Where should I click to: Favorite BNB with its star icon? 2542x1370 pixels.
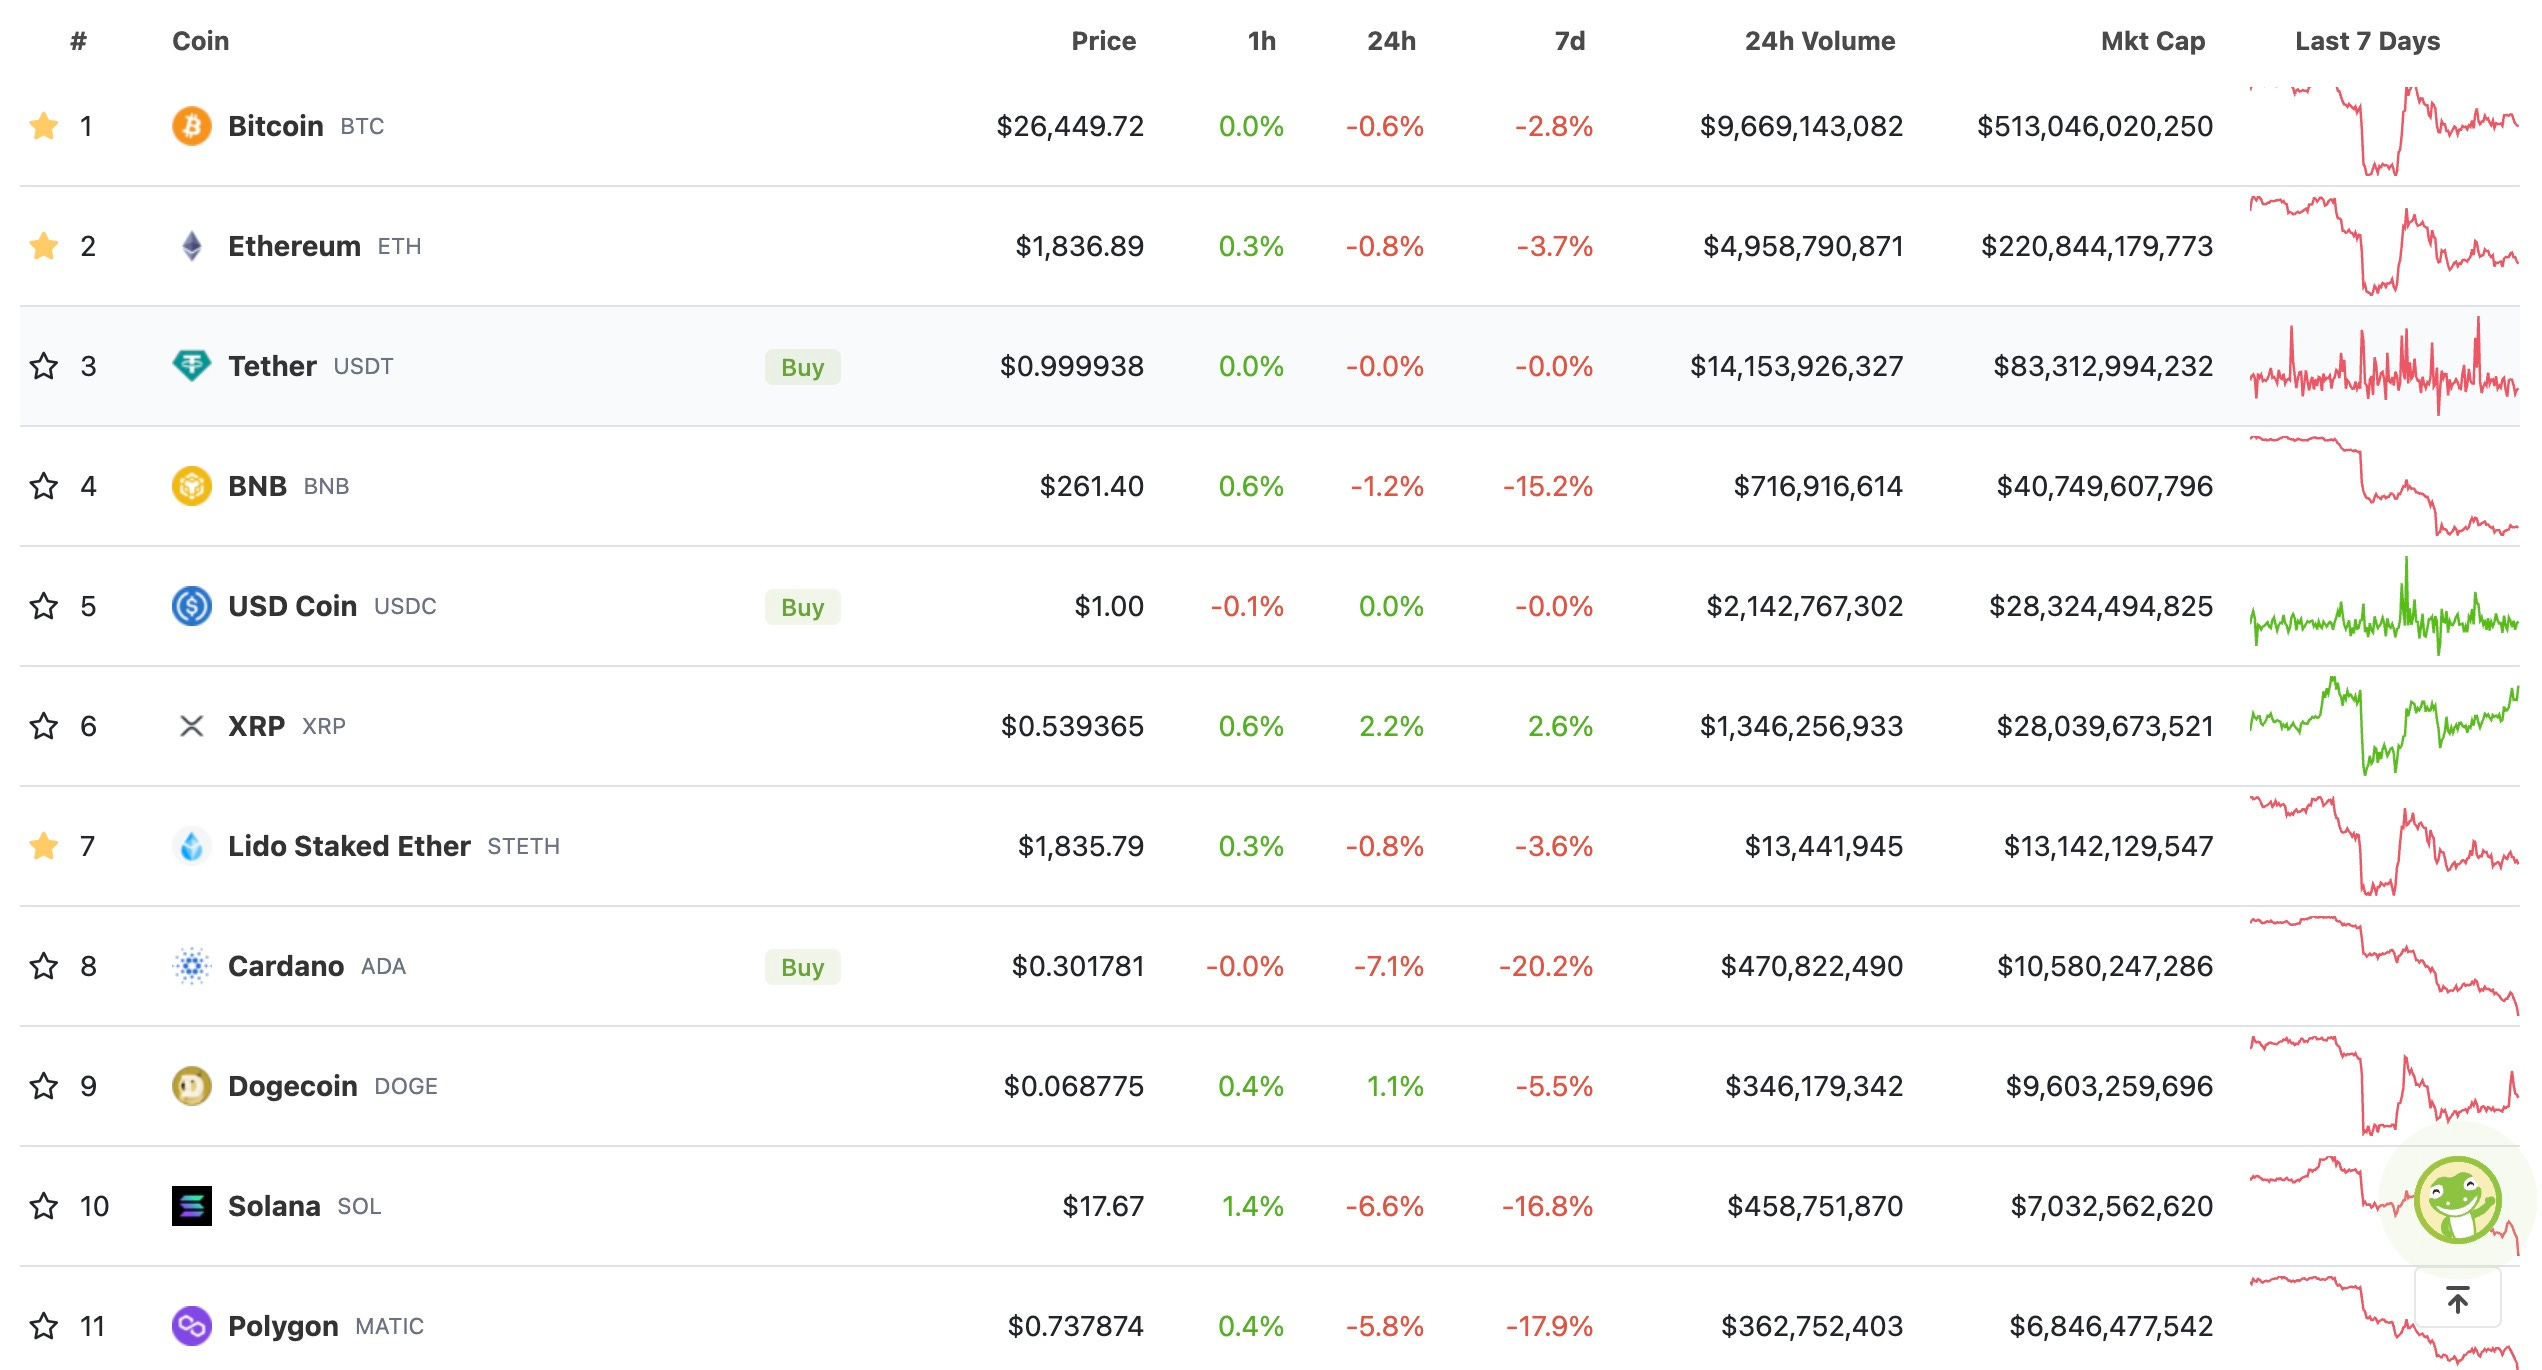44,486
